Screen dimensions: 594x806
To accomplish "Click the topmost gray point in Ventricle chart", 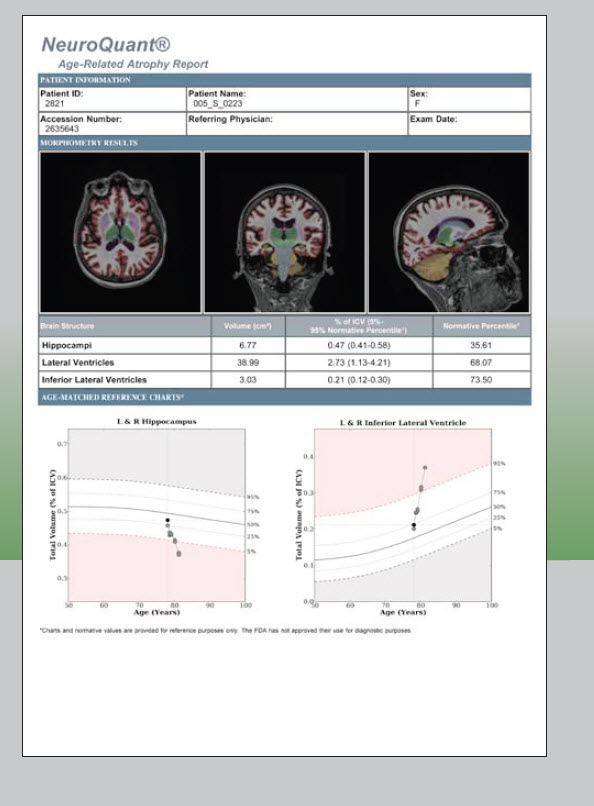I will coord(425,468).
